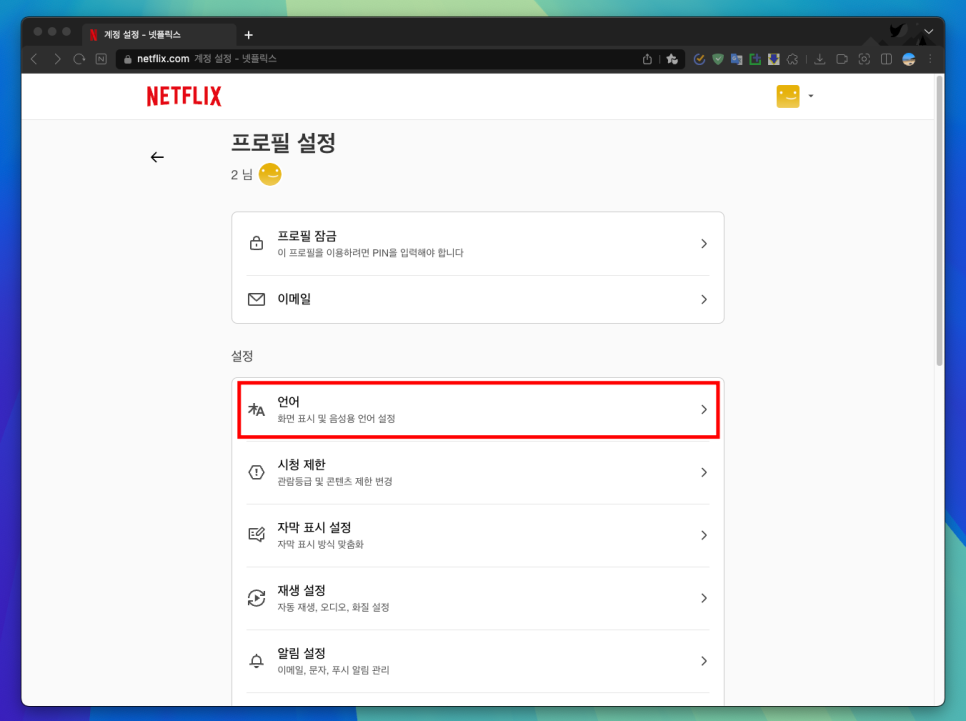Click the Netflix logo

coord(184,96)
